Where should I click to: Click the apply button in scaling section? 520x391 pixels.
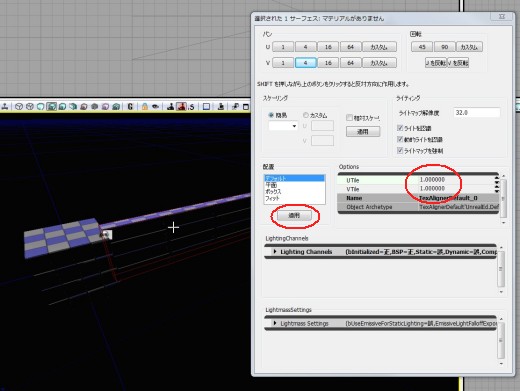pyautogui.click(x=363, y=132)
